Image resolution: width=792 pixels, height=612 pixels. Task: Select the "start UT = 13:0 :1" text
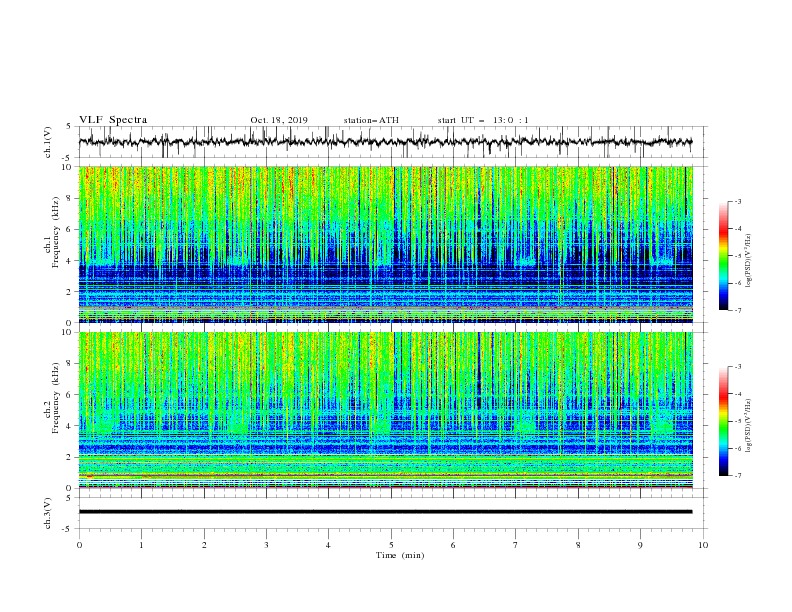pos(483,120)
